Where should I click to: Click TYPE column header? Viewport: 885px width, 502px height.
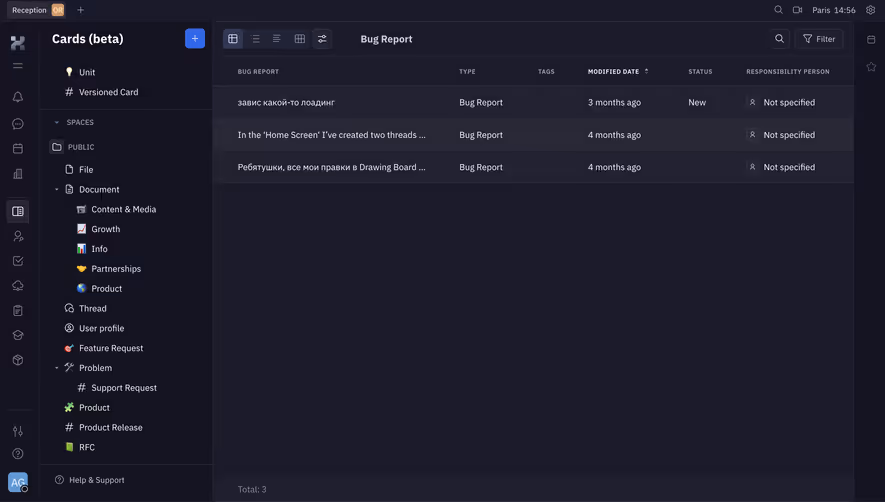tap(467, 72)
